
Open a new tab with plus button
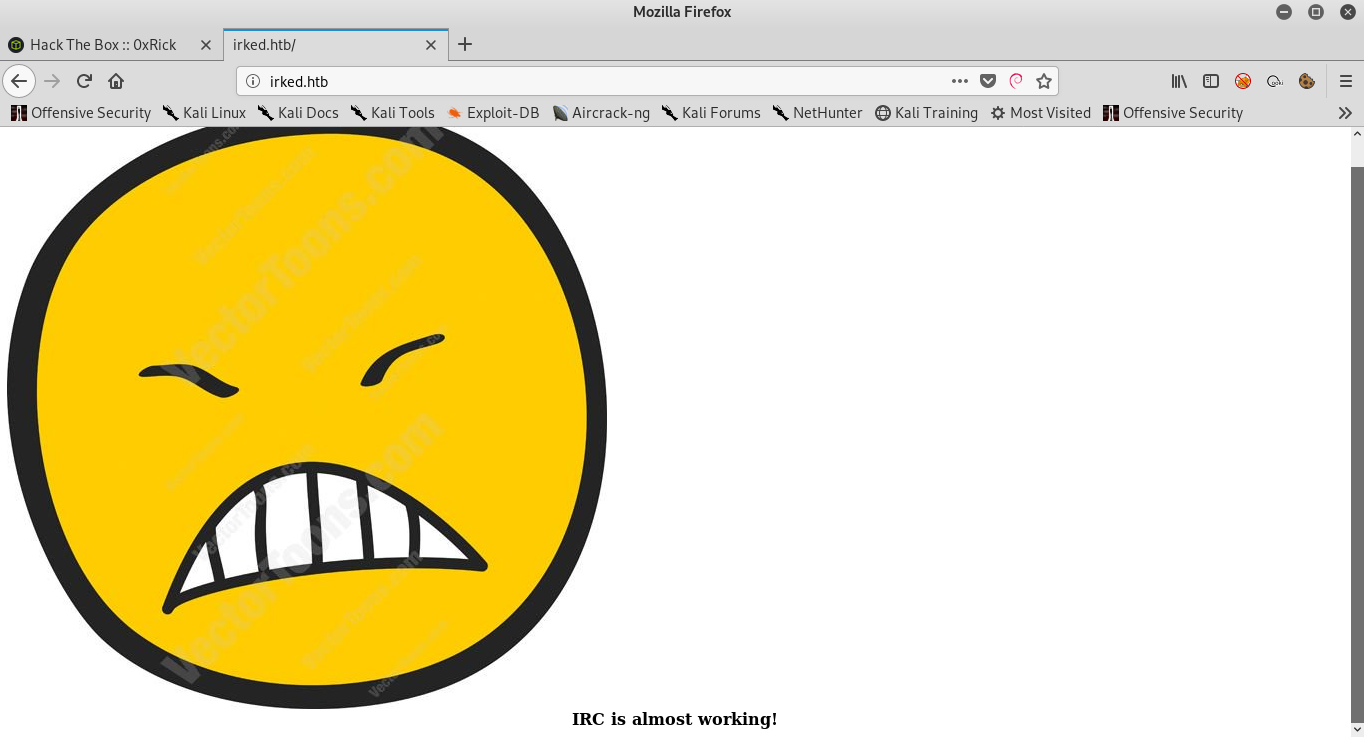point(465,44)
